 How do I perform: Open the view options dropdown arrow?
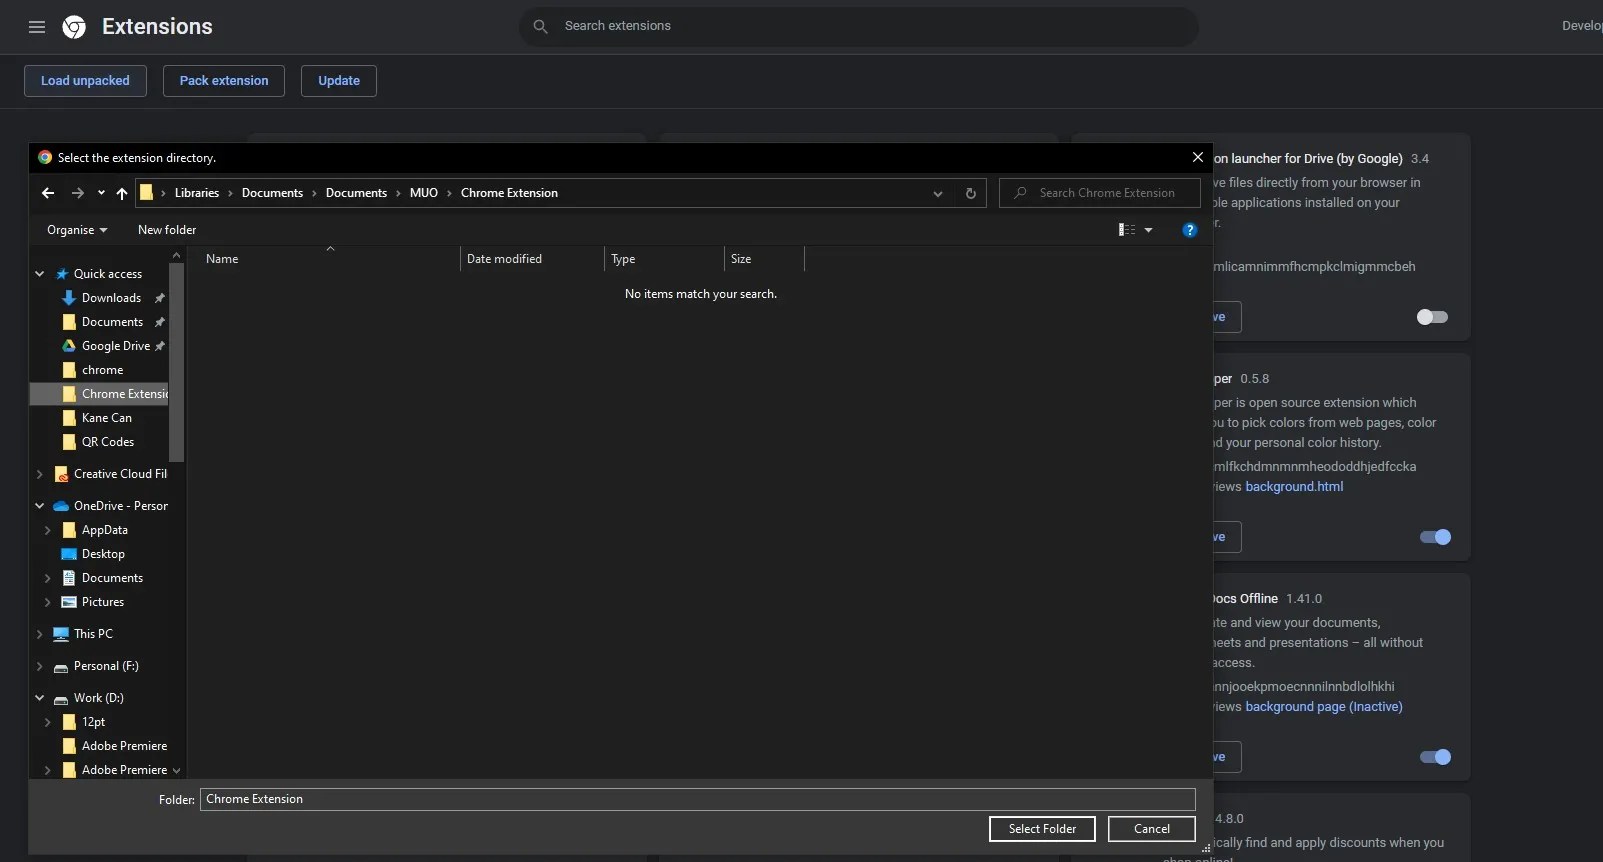pyautogui.click(x=1148, y=230)
